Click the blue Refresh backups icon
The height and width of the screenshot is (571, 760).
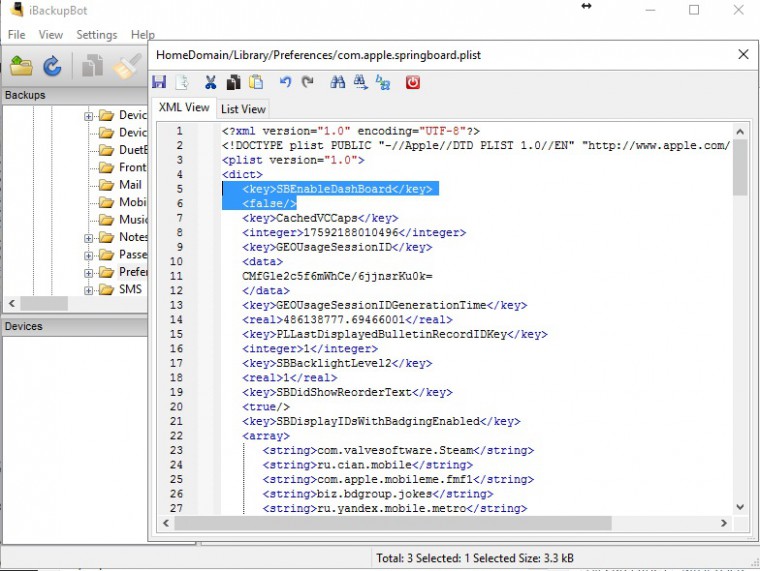tap(52, 67)
